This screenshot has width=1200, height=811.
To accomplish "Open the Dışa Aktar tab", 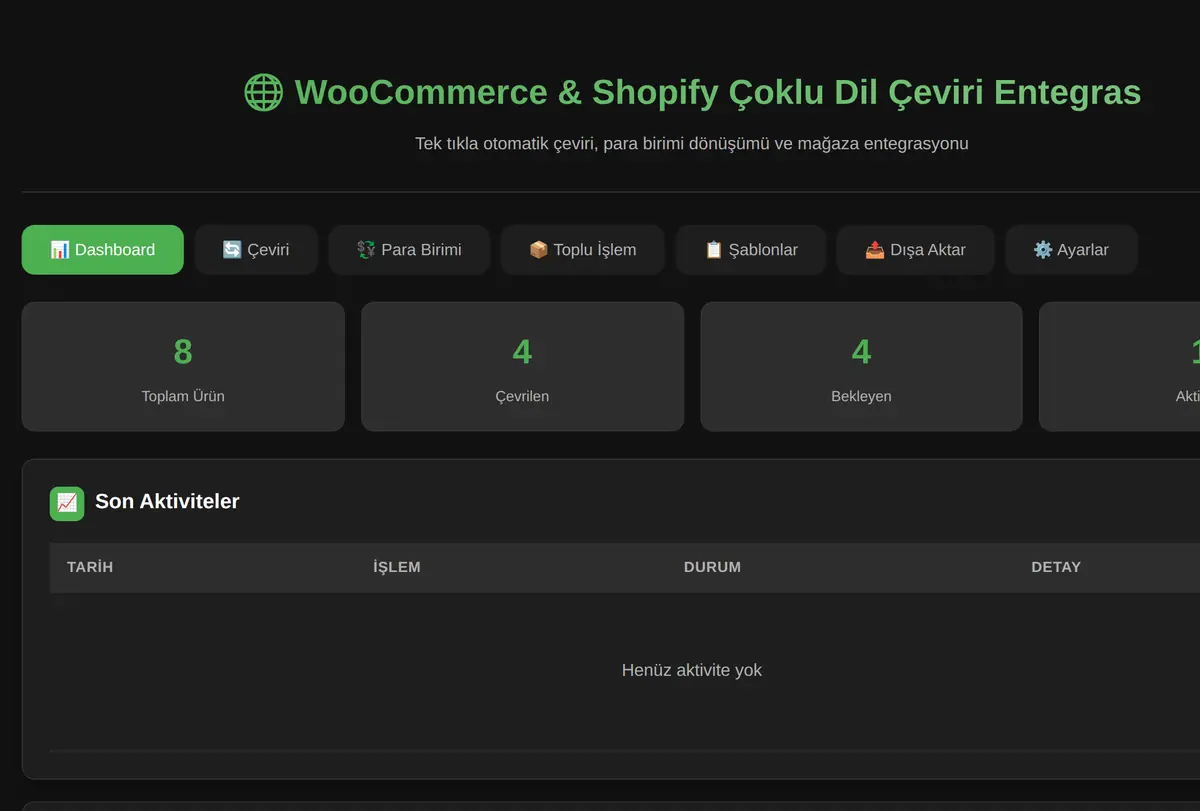I will 915,250.
